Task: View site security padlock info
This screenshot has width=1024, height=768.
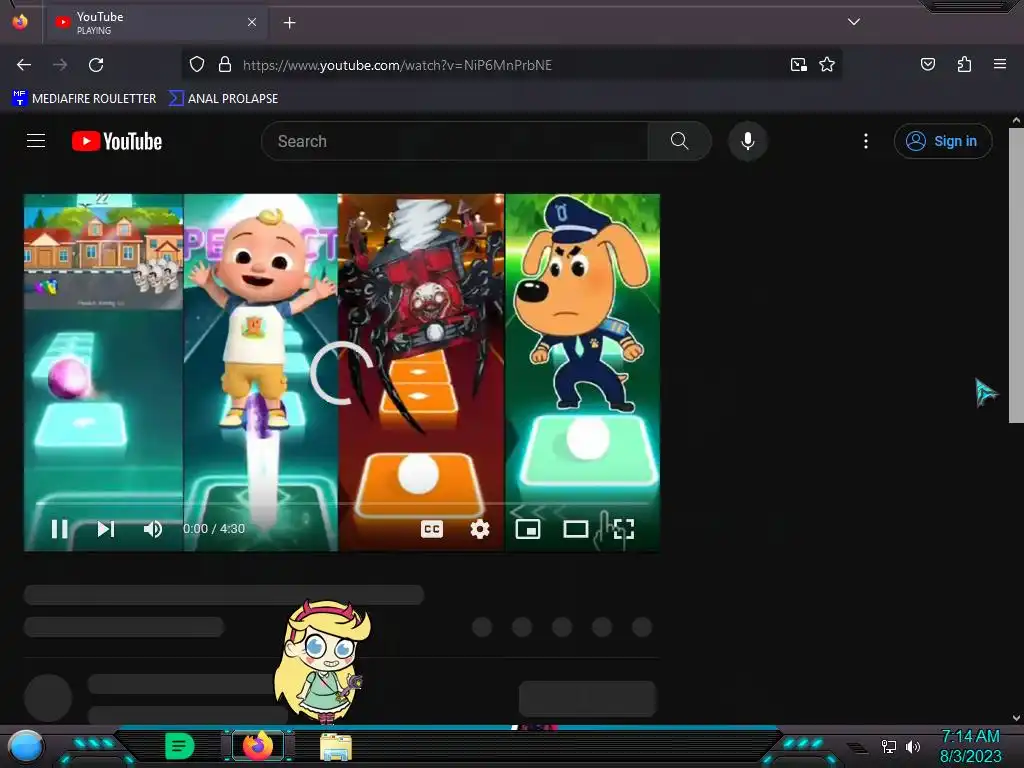Action: pyautogui.click(x=225, y=65)
